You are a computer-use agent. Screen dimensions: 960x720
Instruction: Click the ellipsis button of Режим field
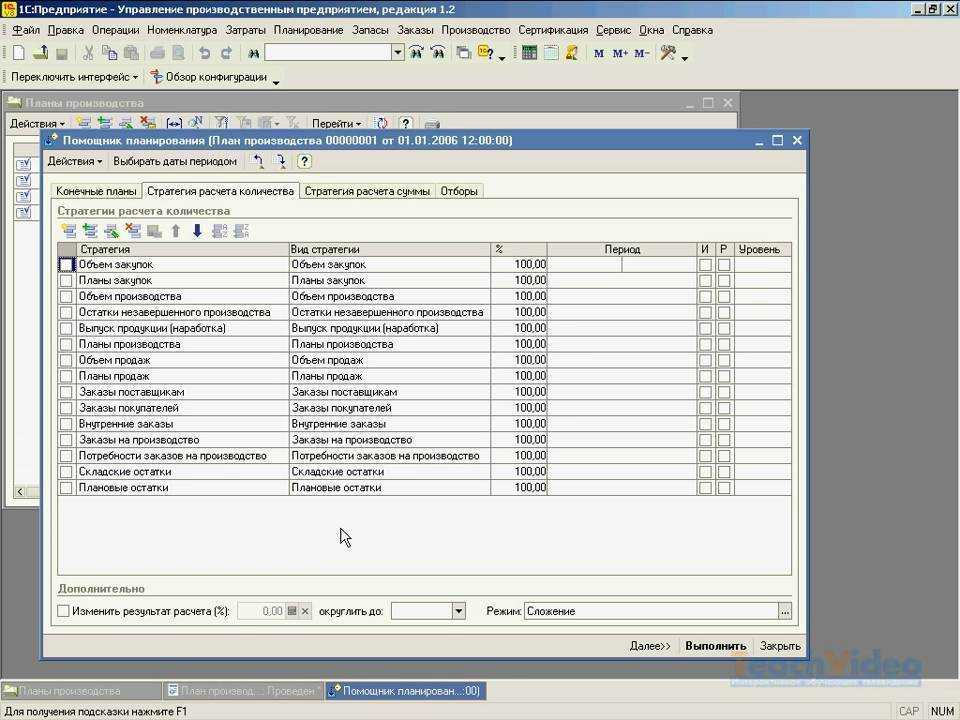click(785, 611)
